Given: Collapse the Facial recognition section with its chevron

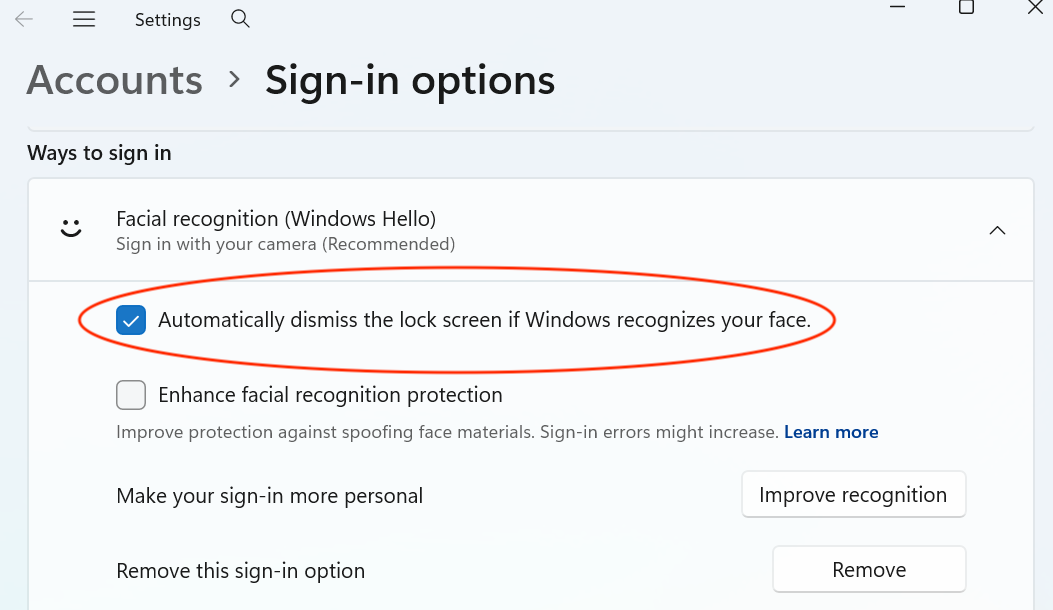Looking at the screenshot, I should click(x=996, y=230).
